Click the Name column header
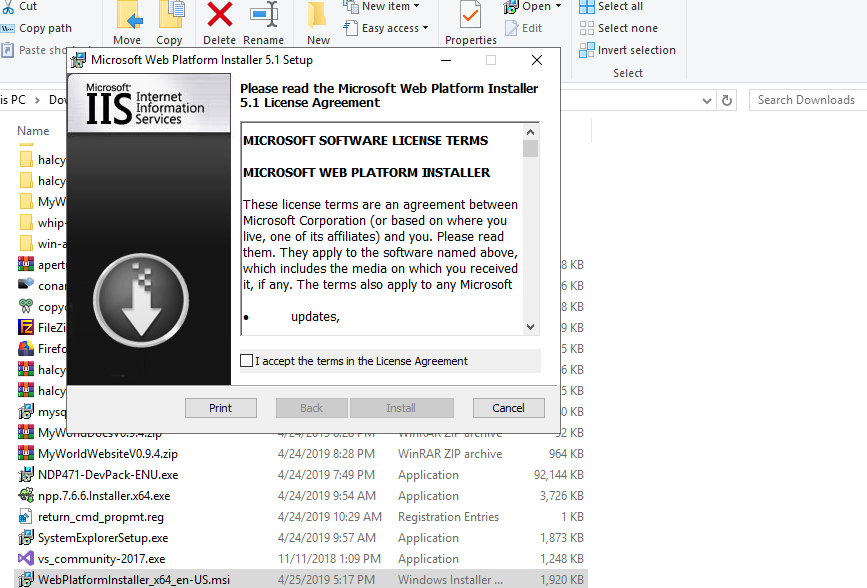Image resolution: width=867 pixels, height=588 pixels. pyautogui.click(x=33, y=131)
